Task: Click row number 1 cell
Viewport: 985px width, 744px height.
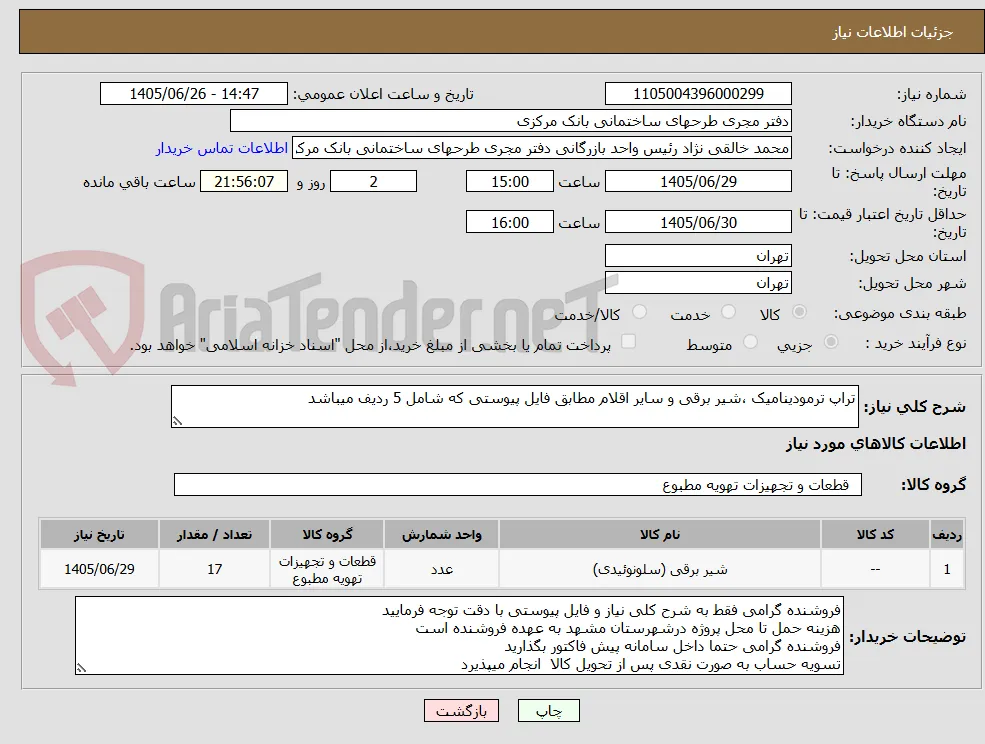Action: point(947,569)
